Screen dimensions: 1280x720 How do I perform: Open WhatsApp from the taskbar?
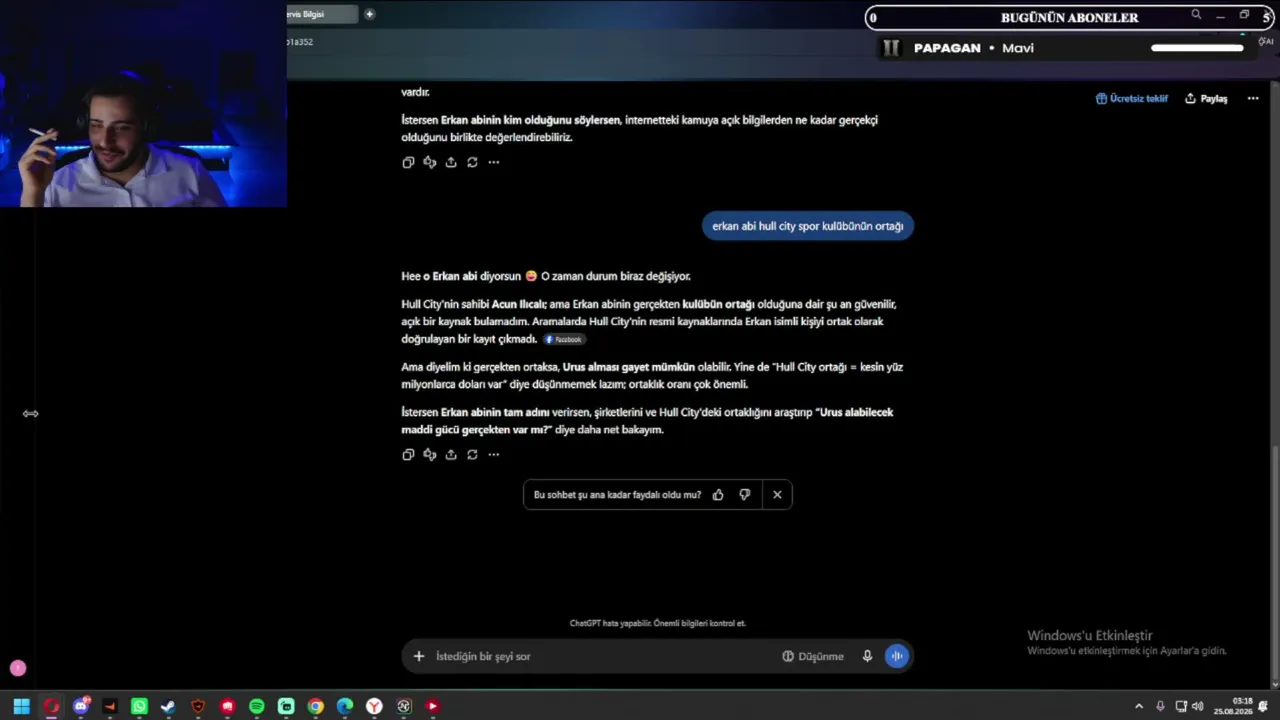tap(139, 707)
